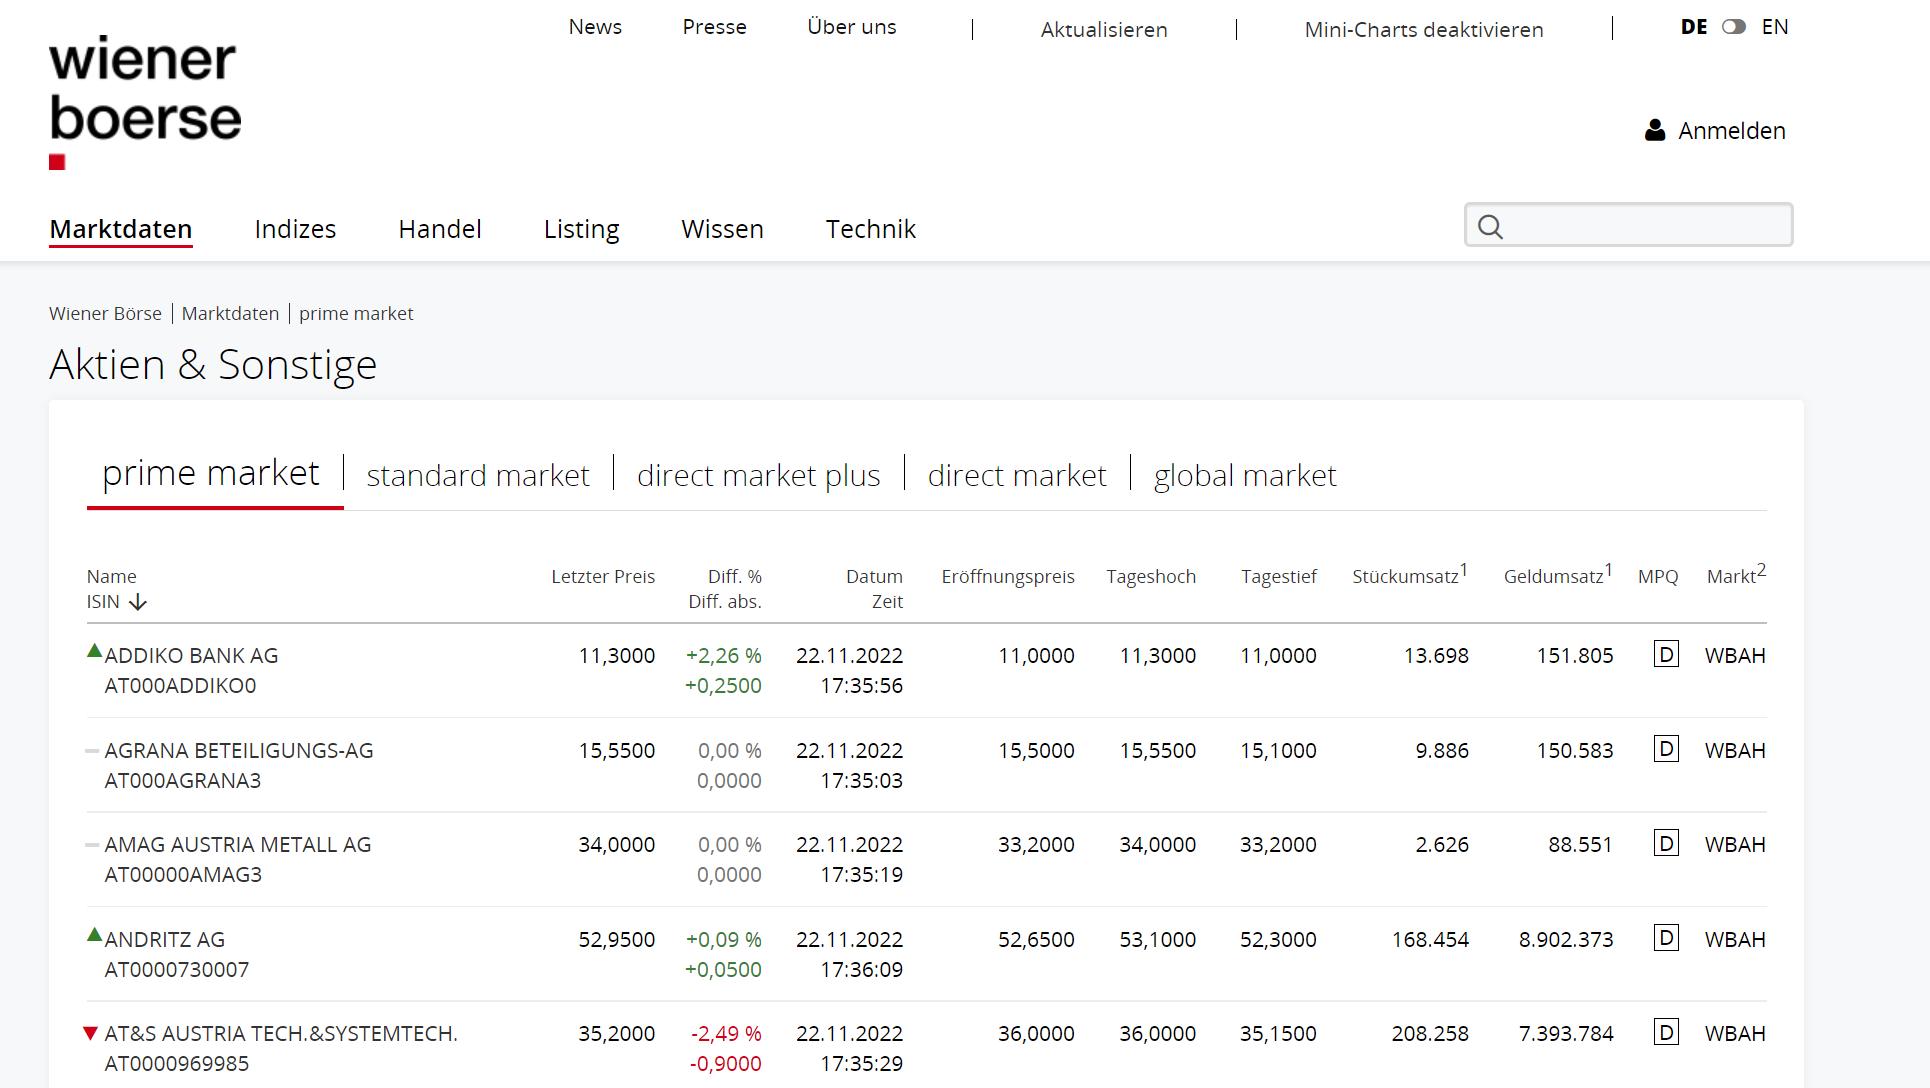
Task: Sort the table by ISIN arrow
Action: tap(138, 602)
